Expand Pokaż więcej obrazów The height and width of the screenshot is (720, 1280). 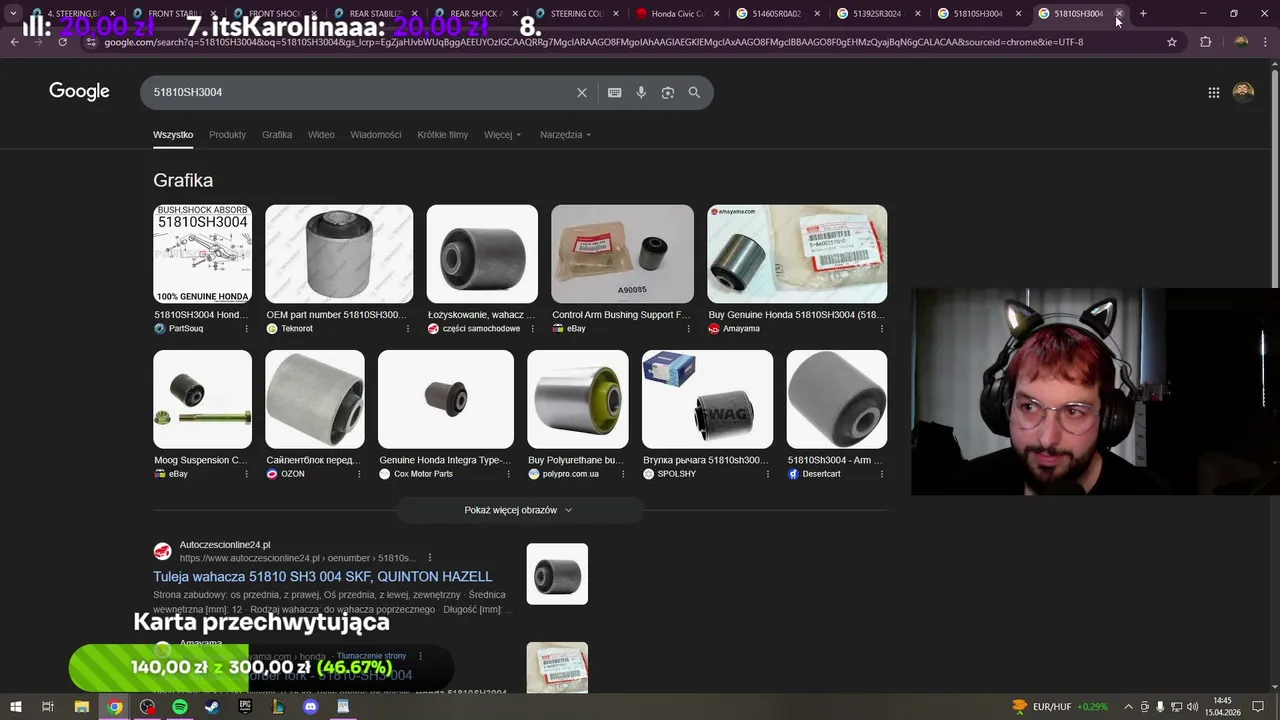coord(519,510)
